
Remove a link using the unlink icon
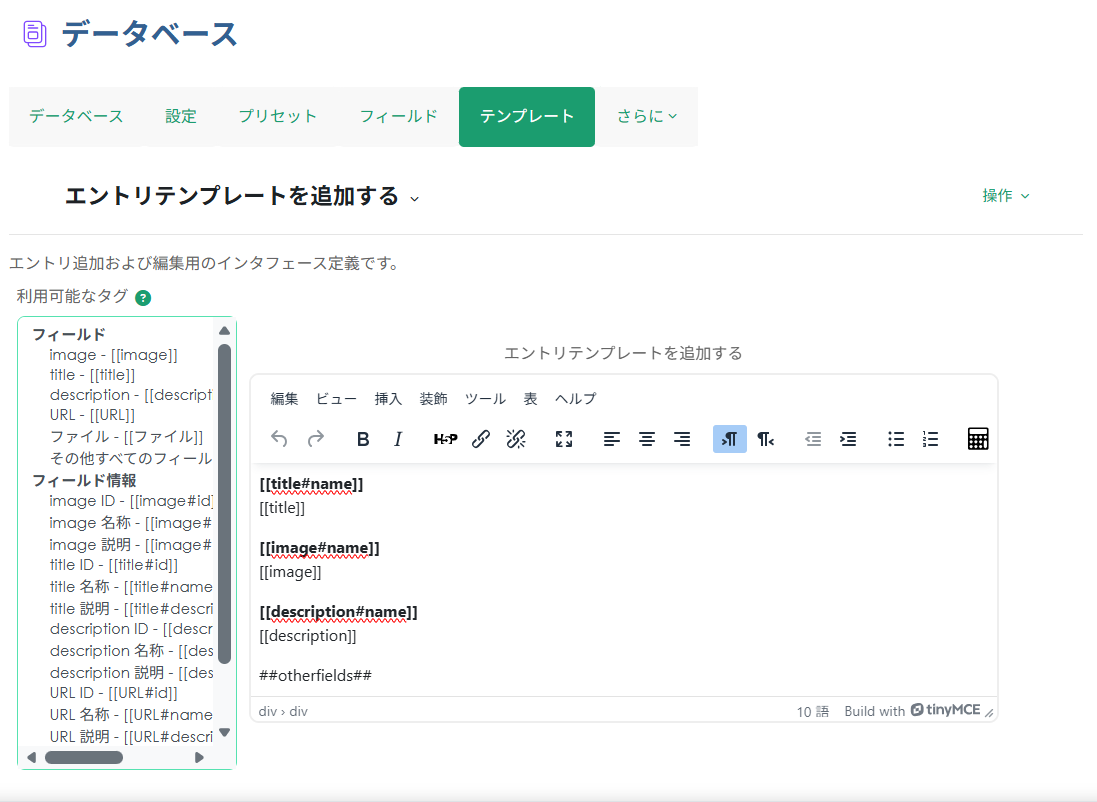[516, 439]
